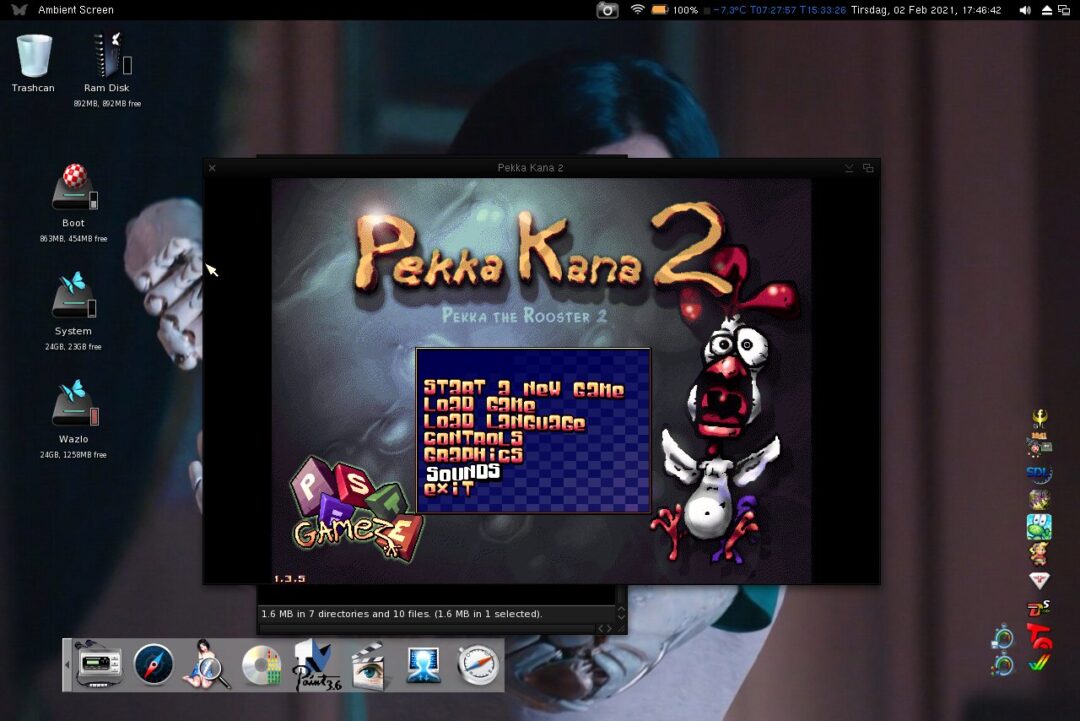Screen dimensions: 1080x721
Task: Click the camera screenshot icon in the top bar
Action: point(607,10)
